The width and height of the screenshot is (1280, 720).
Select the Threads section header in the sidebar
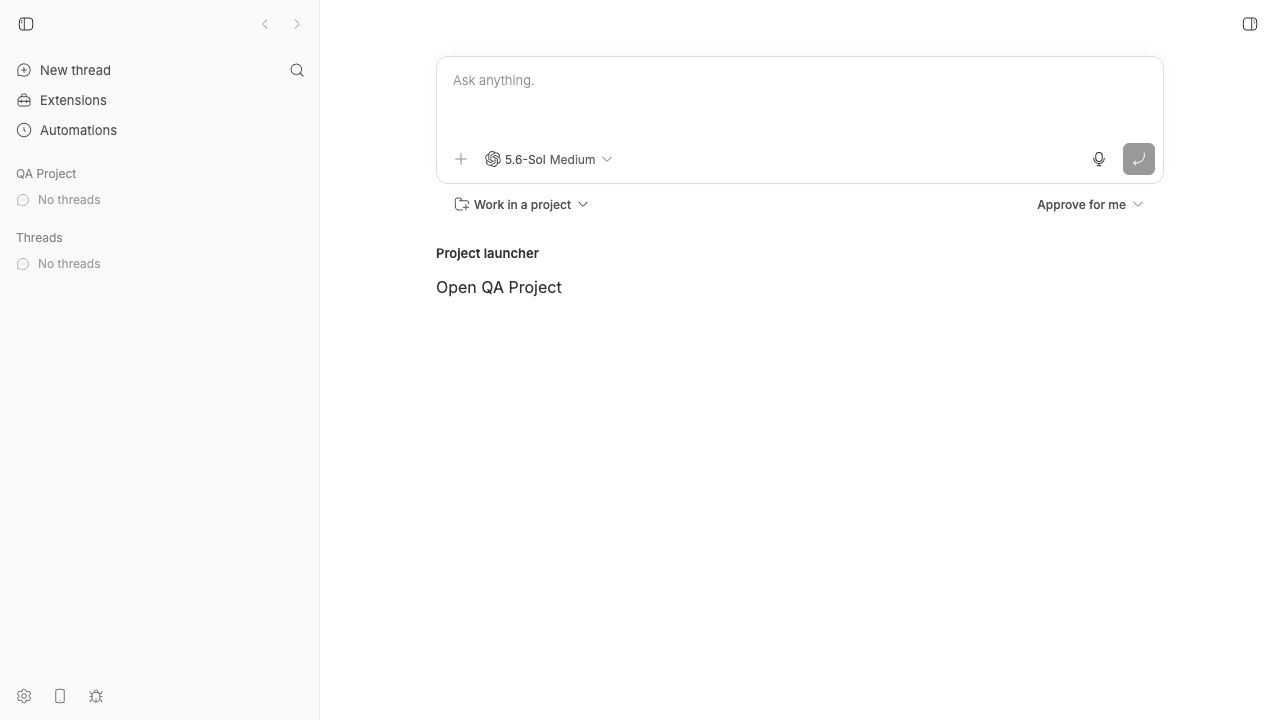[39, 238]
